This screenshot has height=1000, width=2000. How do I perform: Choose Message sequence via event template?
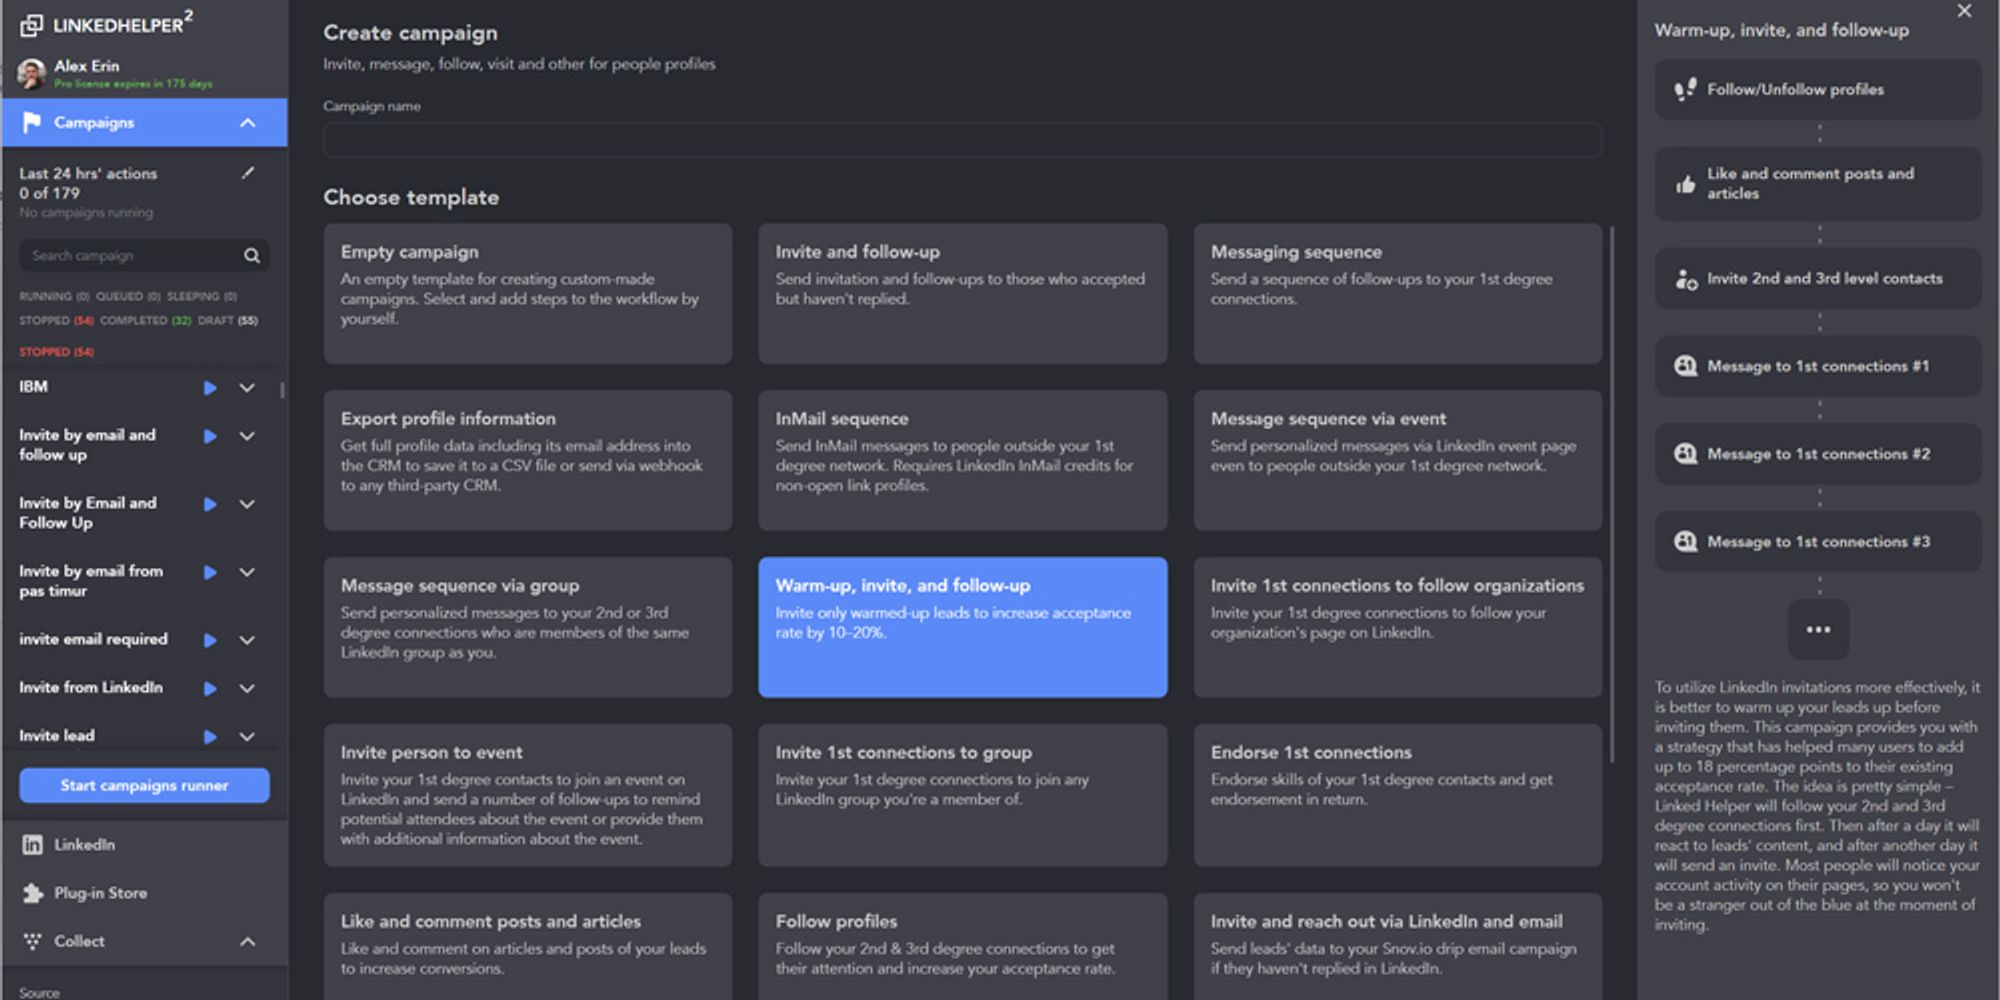[1397, 460]
